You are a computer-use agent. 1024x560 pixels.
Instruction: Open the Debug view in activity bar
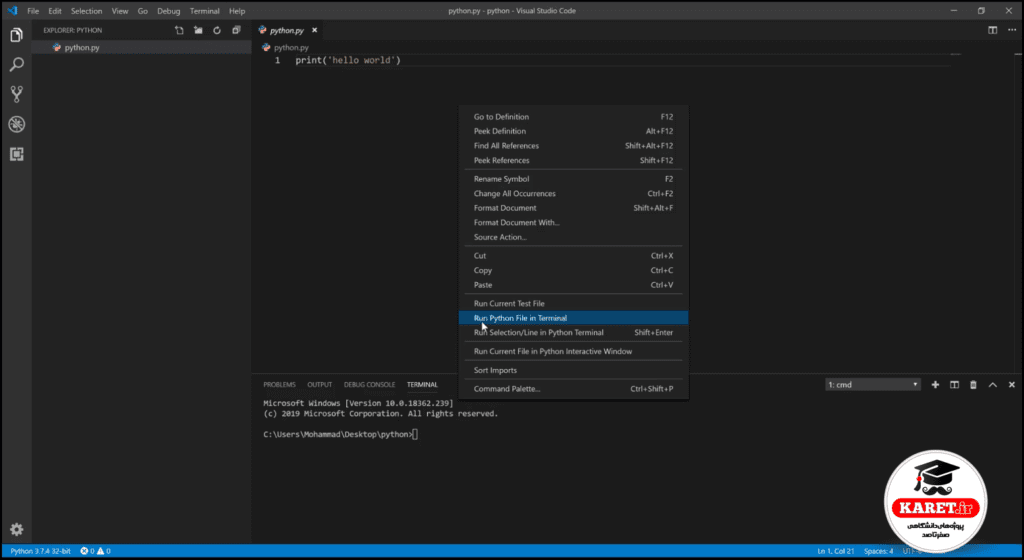tap(16, 124)
